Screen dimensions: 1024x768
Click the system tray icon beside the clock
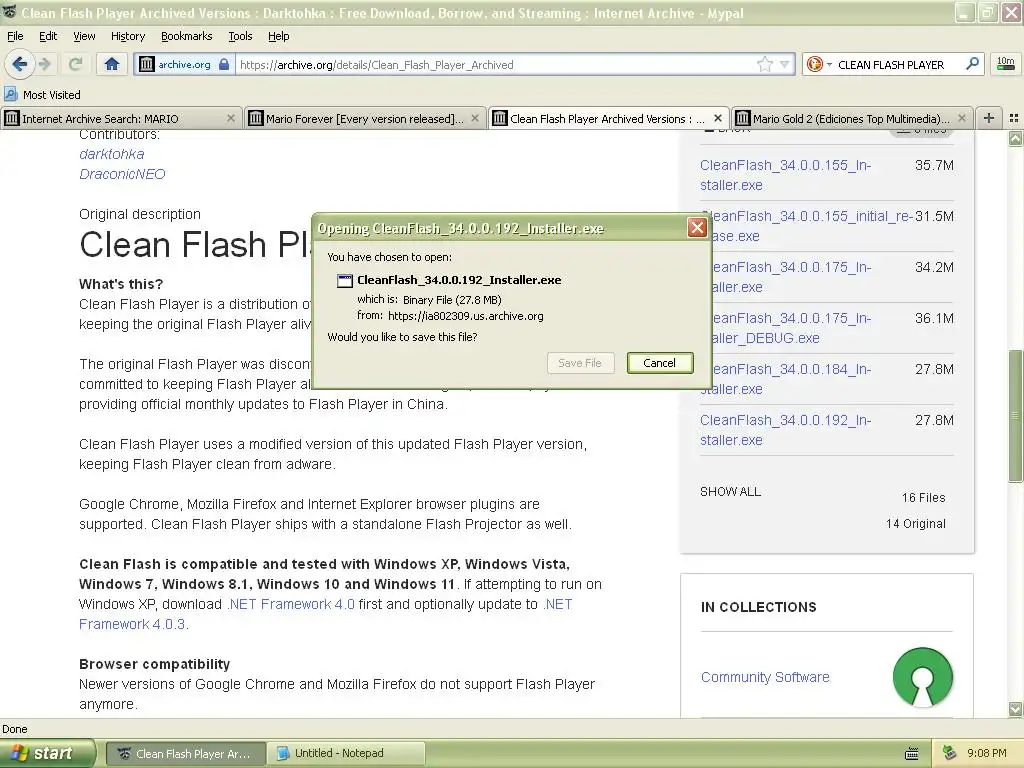pos(950,753)
